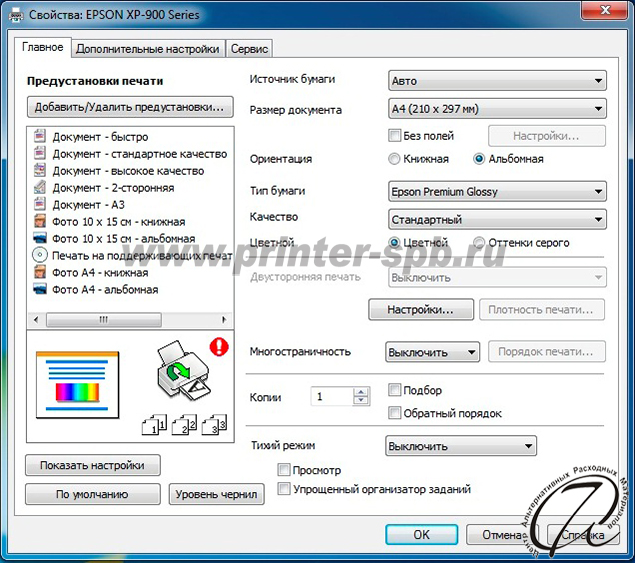This screenshot has height=563, width=635.
Task: Enable the 'Просмотр' checkbox
Action: (x=283, y=470)
